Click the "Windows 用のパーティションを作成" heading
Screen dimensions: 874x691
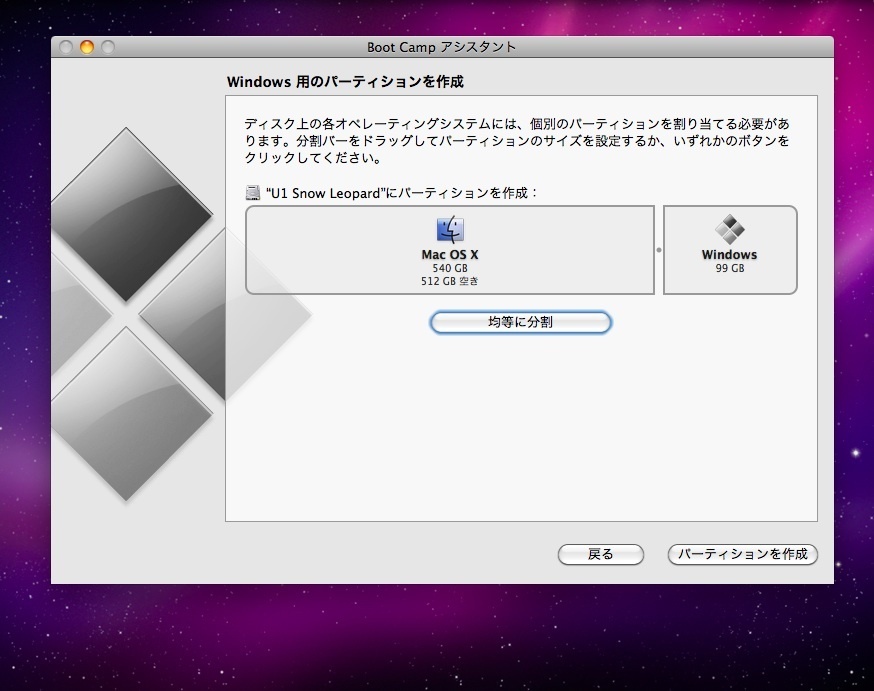coord(345,82)
